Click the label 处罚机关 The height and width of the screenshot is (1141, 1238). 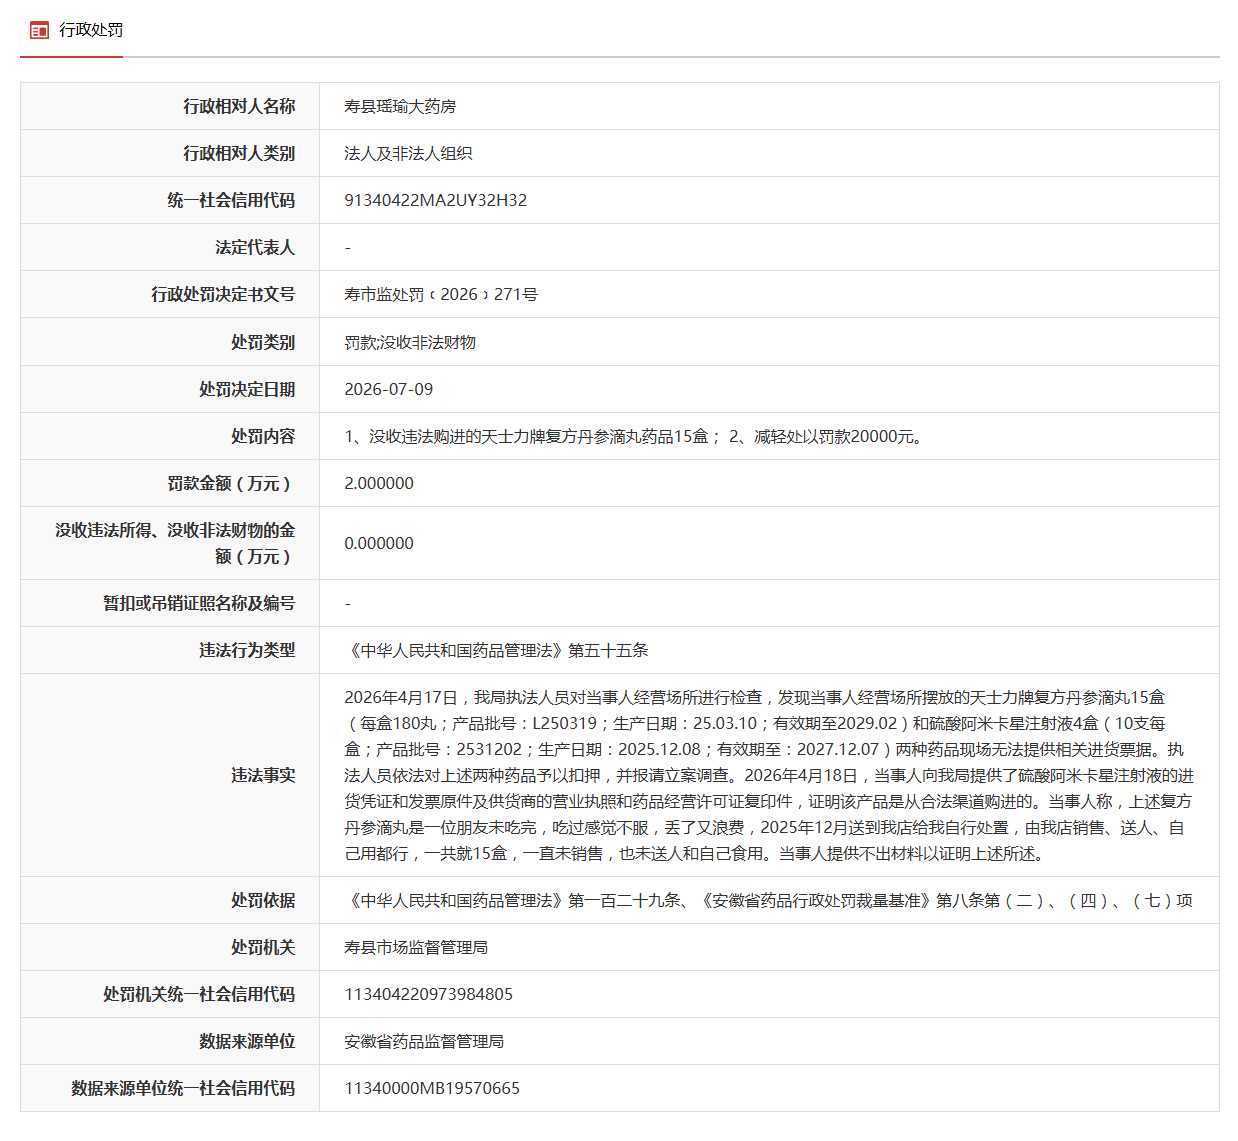coord(263,947)
